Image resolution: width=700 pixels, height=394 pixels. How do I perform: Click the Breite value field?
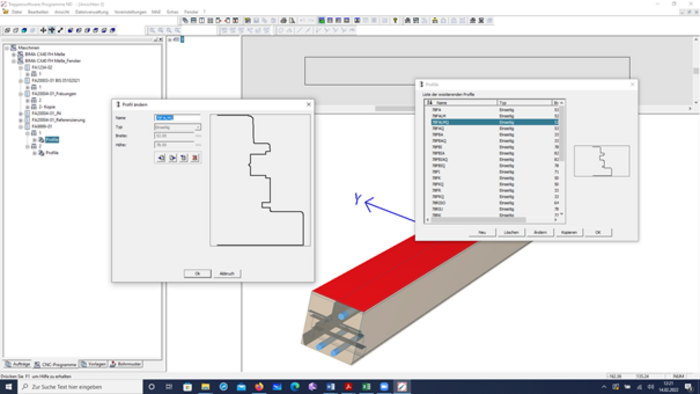point(174,136)
